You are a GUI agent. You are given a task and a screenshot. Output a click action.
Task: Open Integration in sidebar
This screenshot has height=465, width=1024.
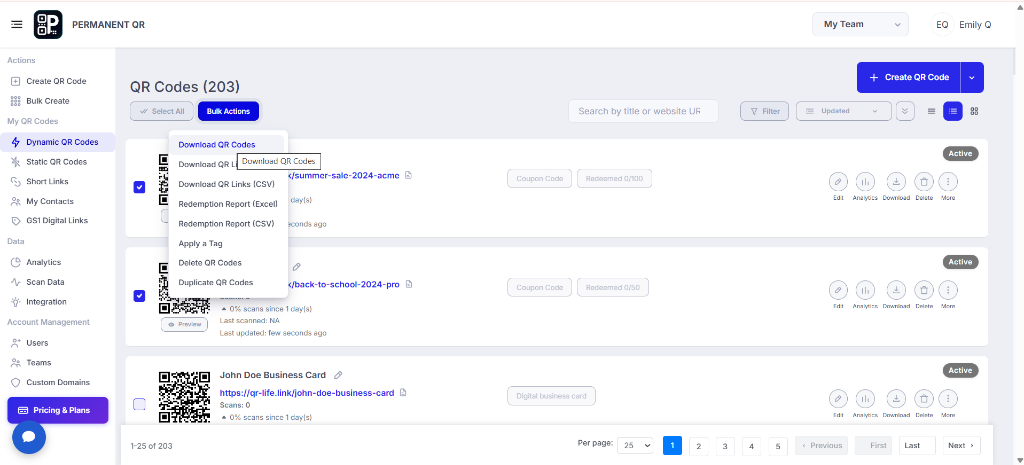tap(46, 302)
